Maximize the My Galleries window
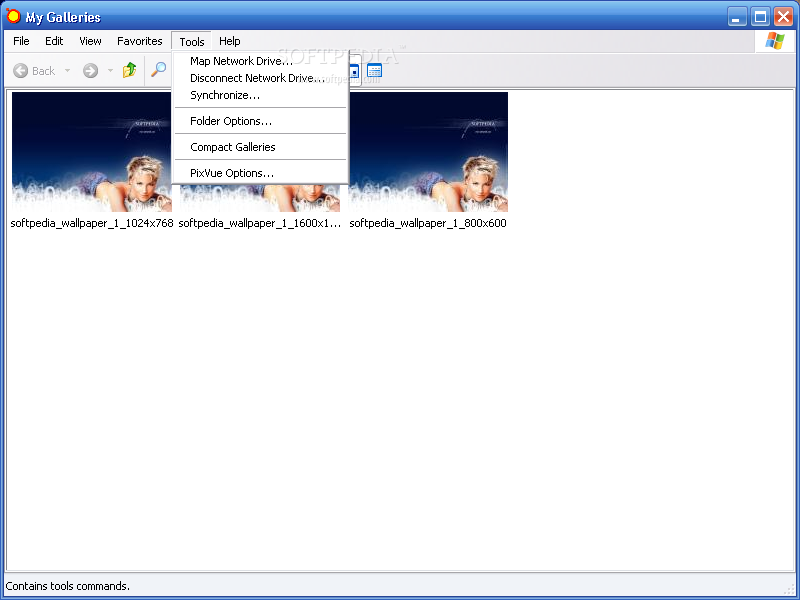This screenshot has width=800, height=600. coord(760,17)
